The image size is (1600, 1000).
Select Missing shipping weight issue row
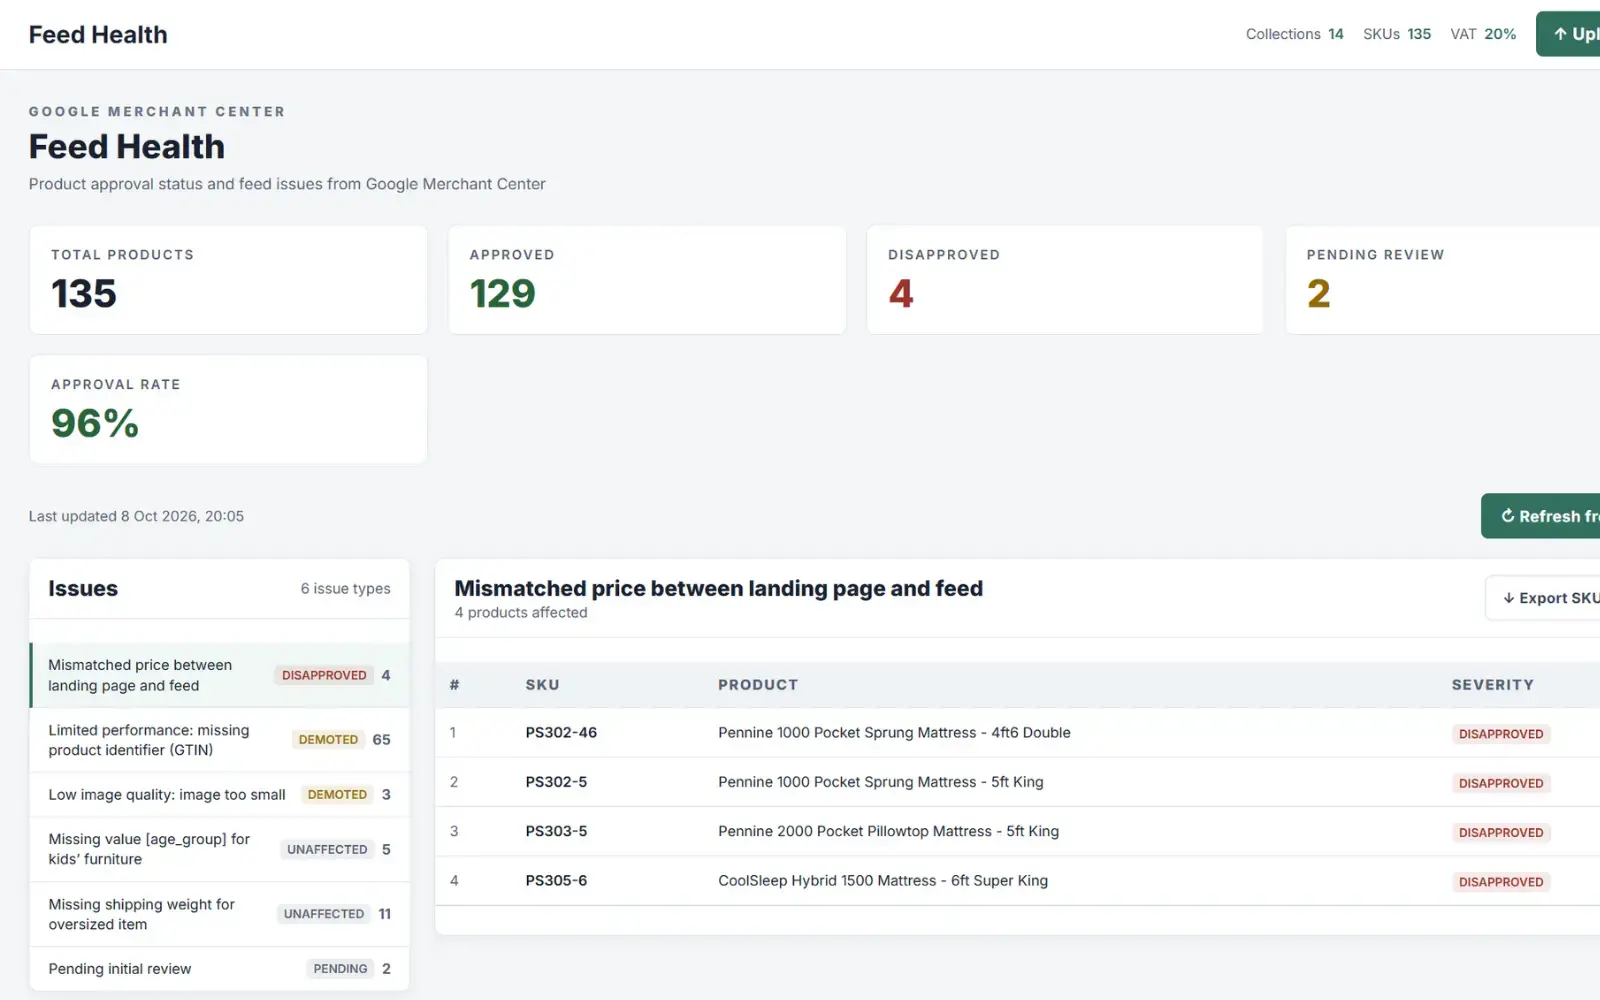[219, 914]
